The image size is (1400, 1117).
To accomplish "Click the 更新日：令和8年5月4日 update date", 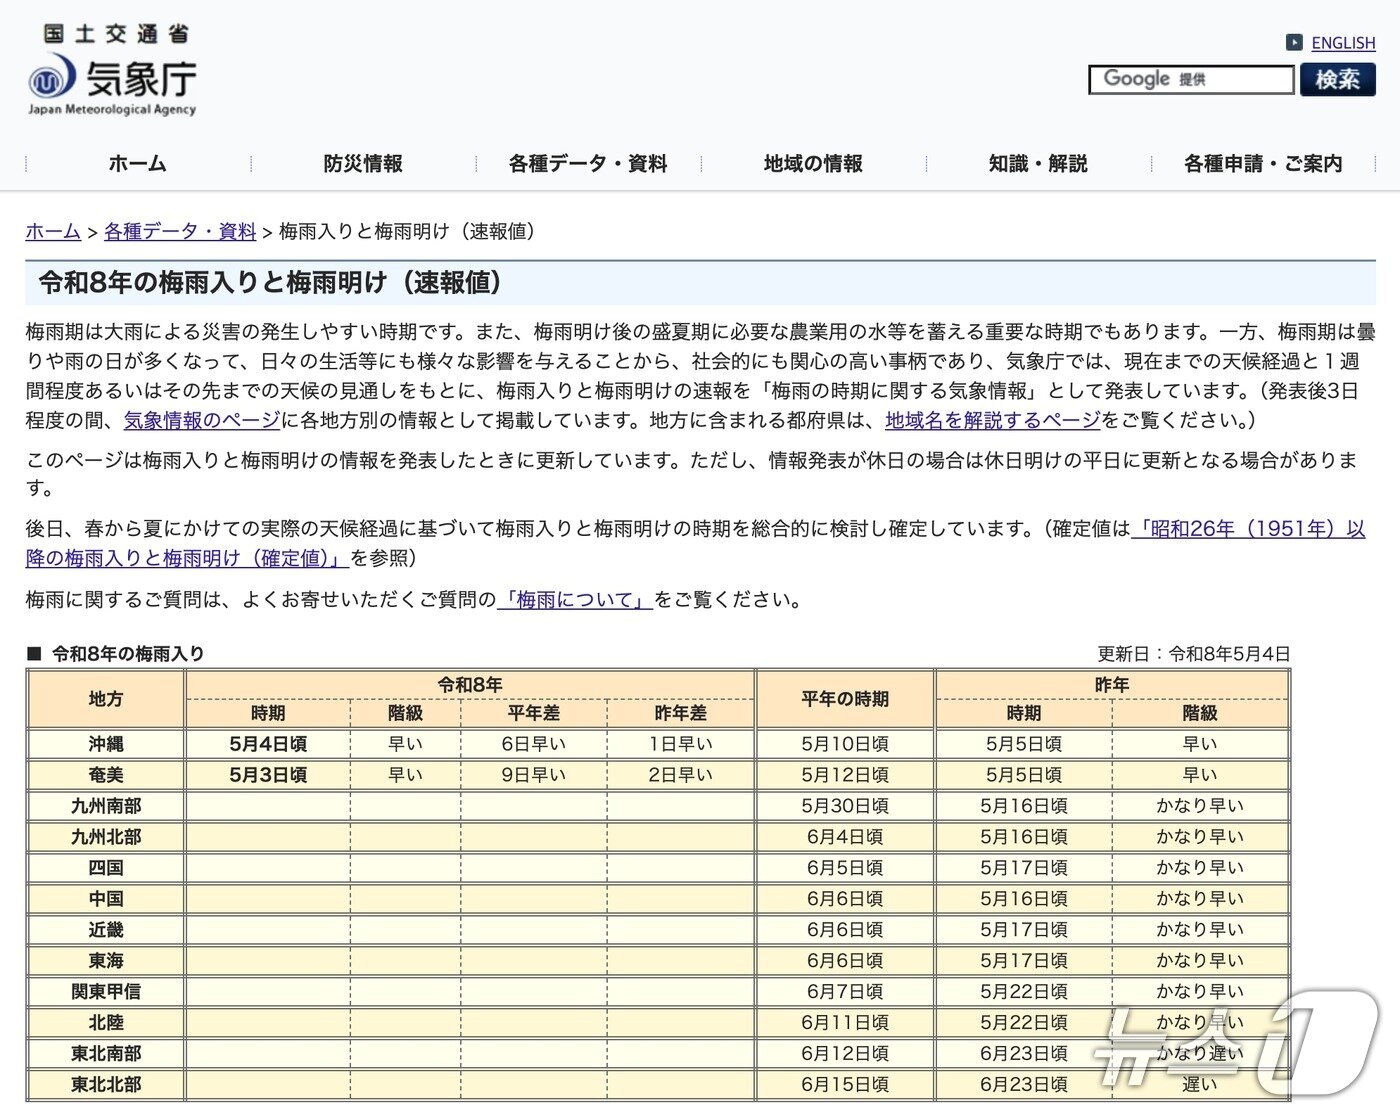I will point(1194,654).
